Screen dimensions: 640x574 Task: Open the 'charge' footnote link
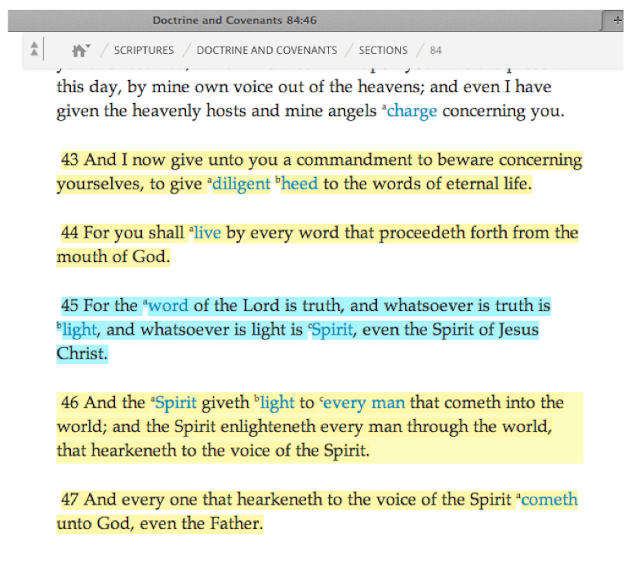pos(412,111)
